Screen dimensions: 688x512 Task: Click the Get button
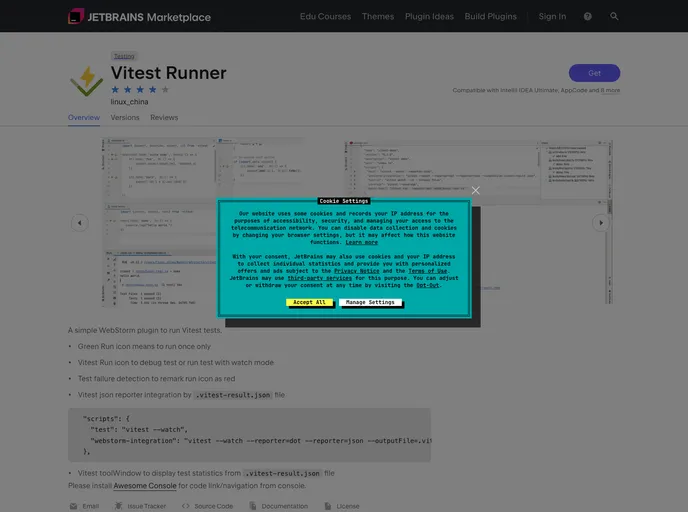point(594,73)
